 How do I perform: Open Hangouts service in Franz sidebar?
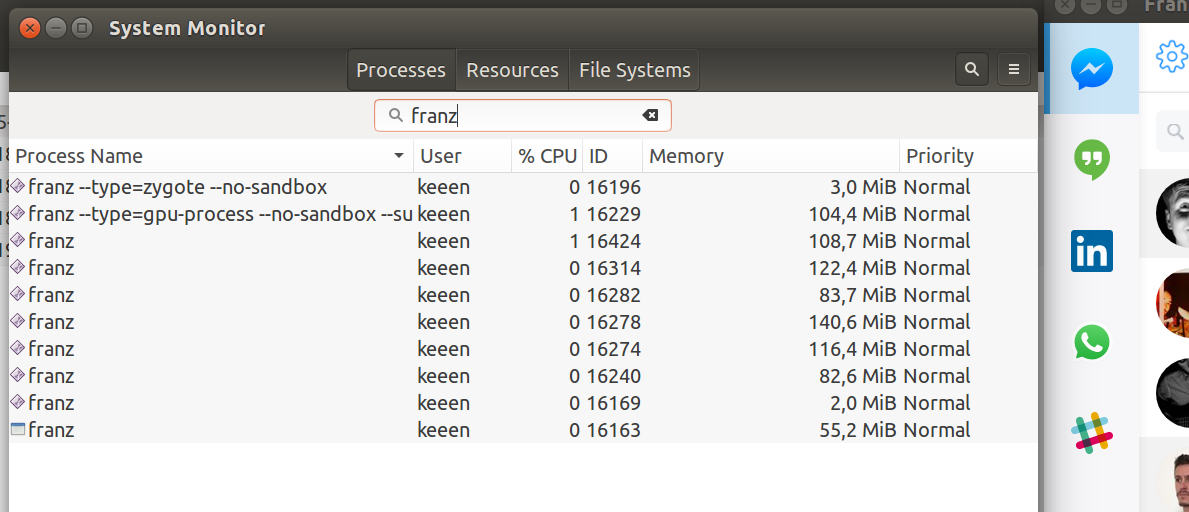pos(1092,160)
